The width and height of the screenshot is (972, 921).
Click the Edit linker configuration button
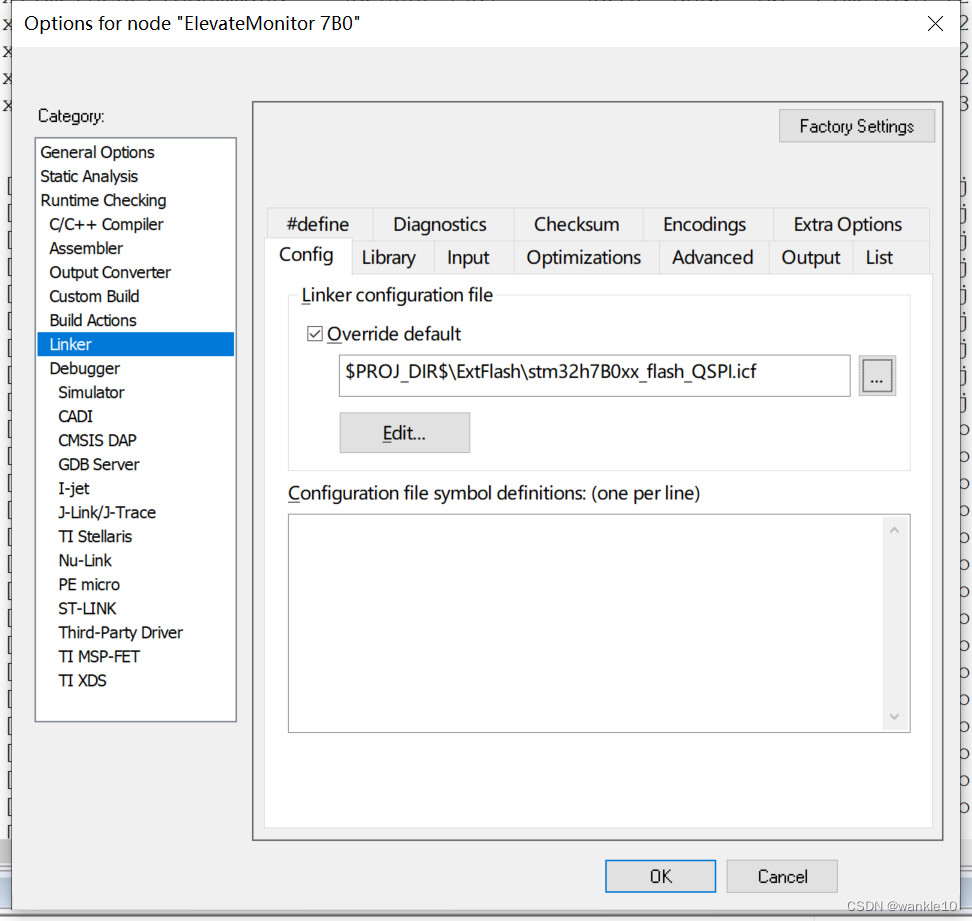click(x=404, y=432)
